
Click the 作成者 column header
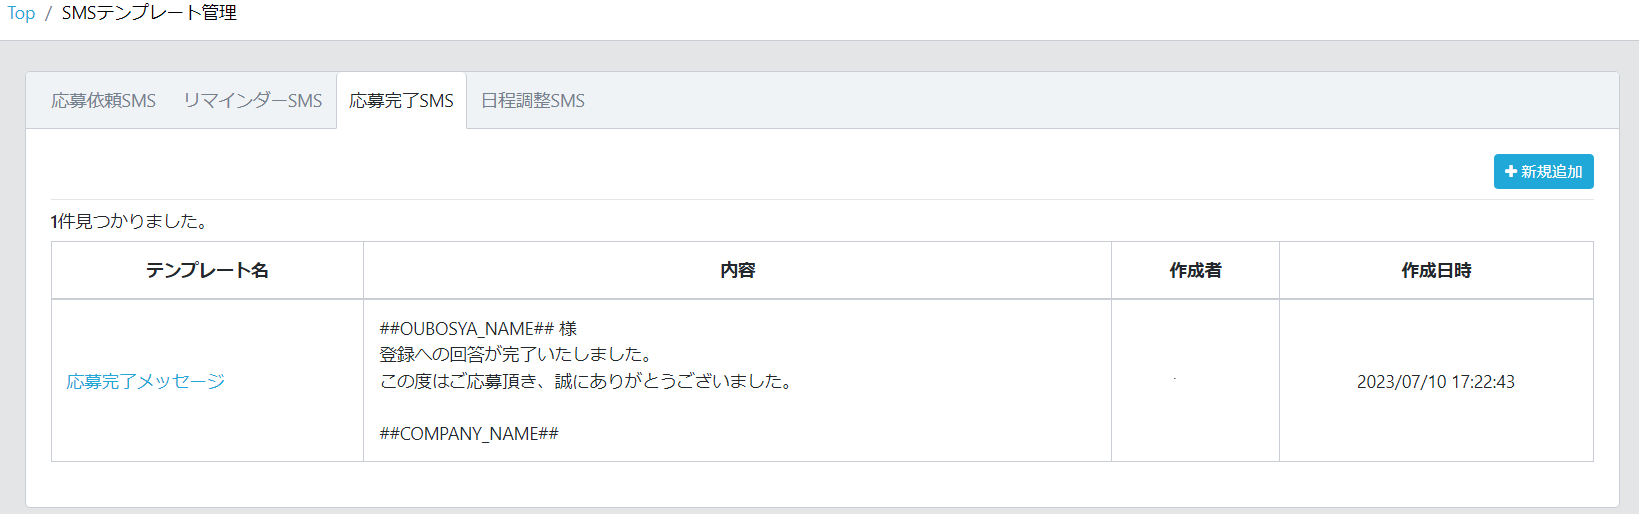tap(1195, 270)
